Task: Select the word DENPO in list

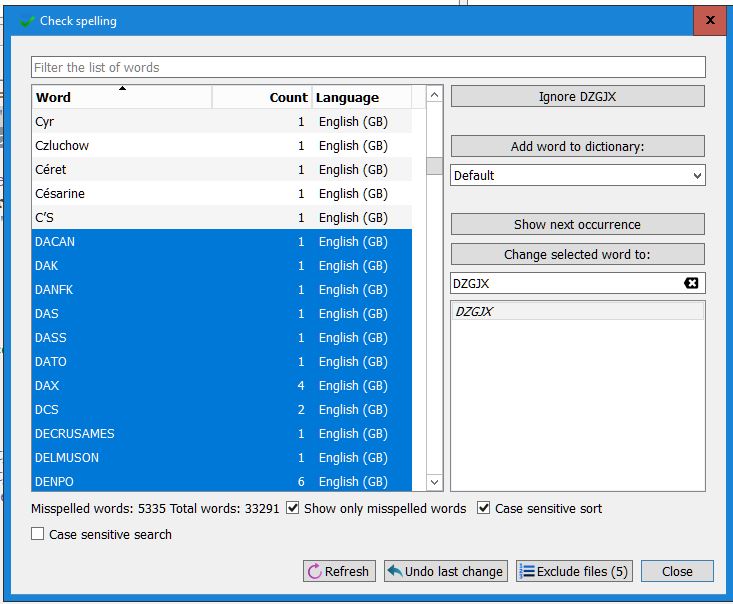Action: (222, 482)
